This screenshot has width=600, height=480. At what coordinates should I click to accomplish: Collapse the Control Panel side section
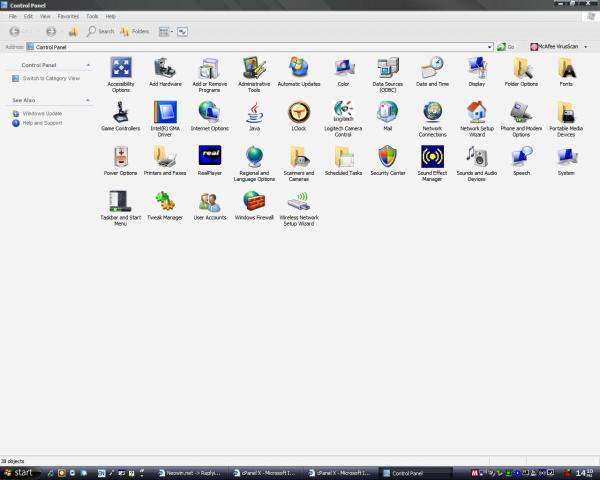[88, 65]
